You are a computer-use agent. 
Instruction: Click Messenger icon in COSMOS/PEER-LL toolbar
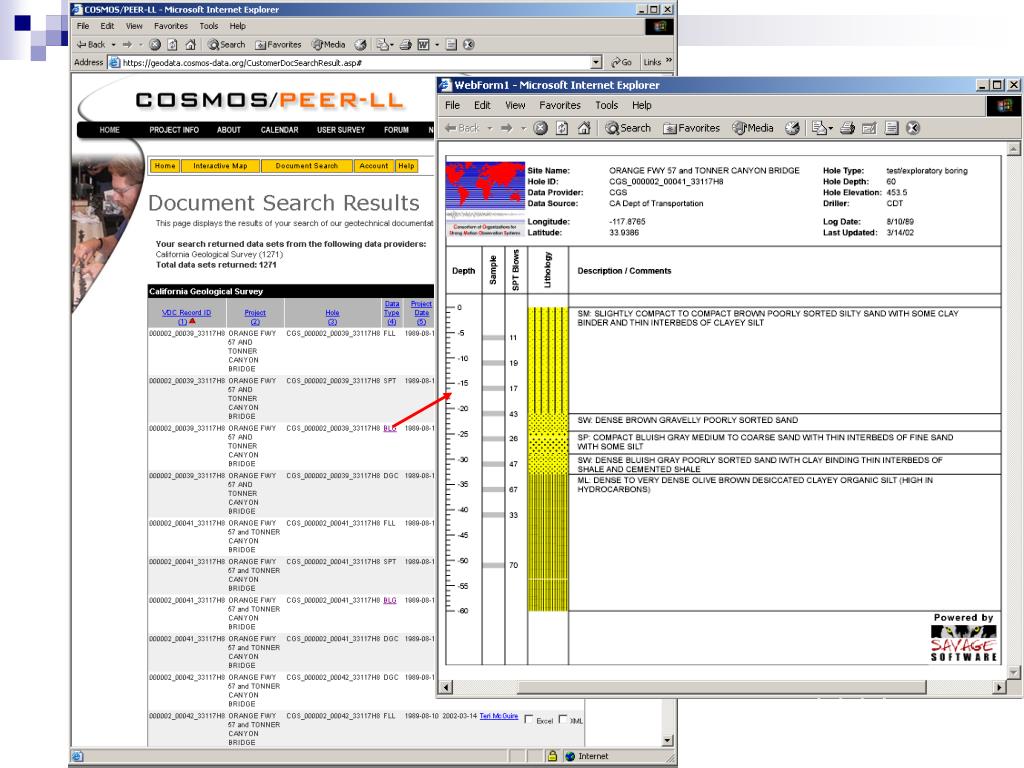469,44
